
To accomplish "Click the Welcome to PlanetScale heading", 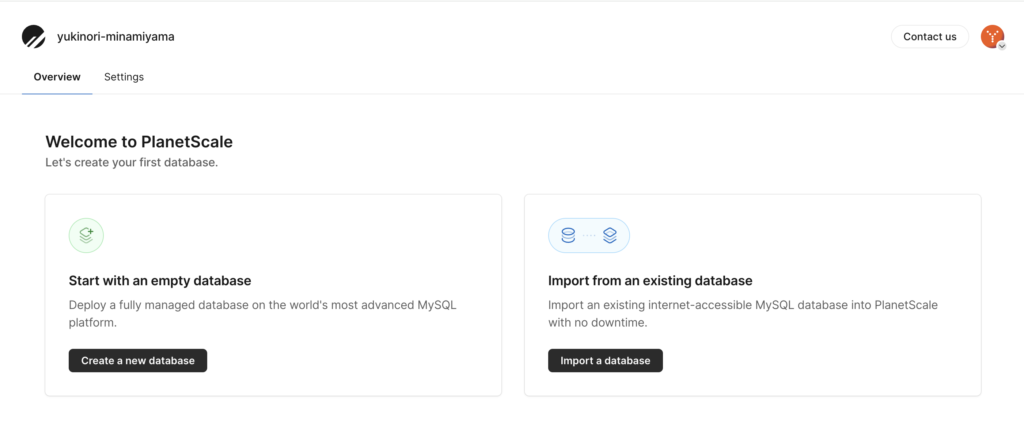I will 139,142.
